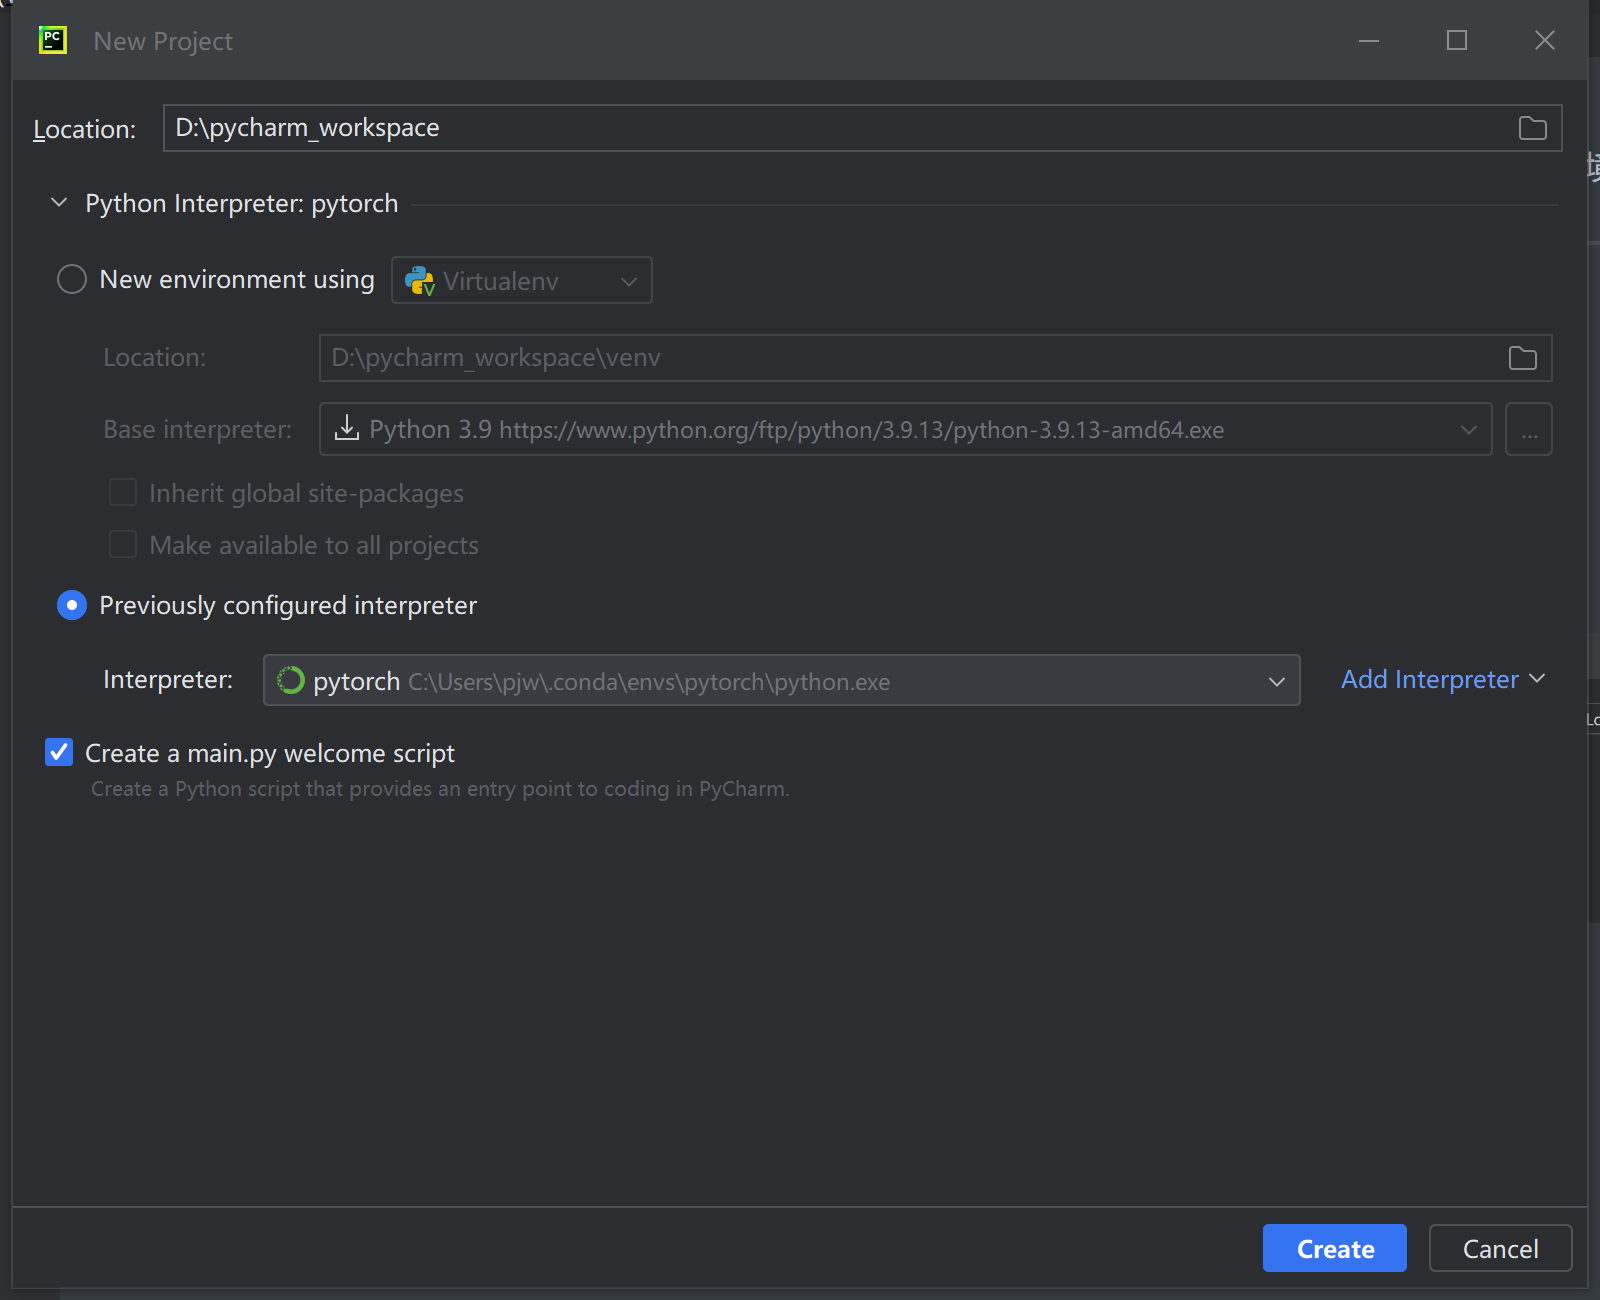Open the Virtualenv environment type dropdown

[522, 280]
